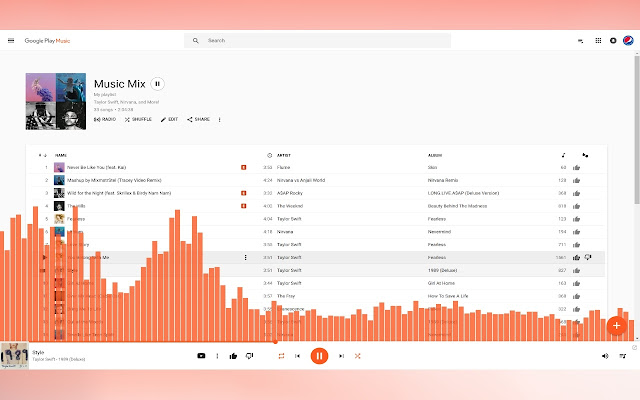Click the orange plus floating button

click(x=616, y=326)
